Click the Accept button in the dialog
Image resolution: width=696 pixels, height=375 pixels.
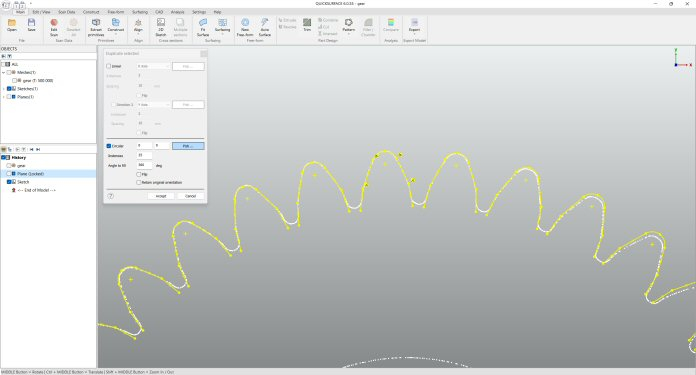pyautogui.click(x=161, y=196)
